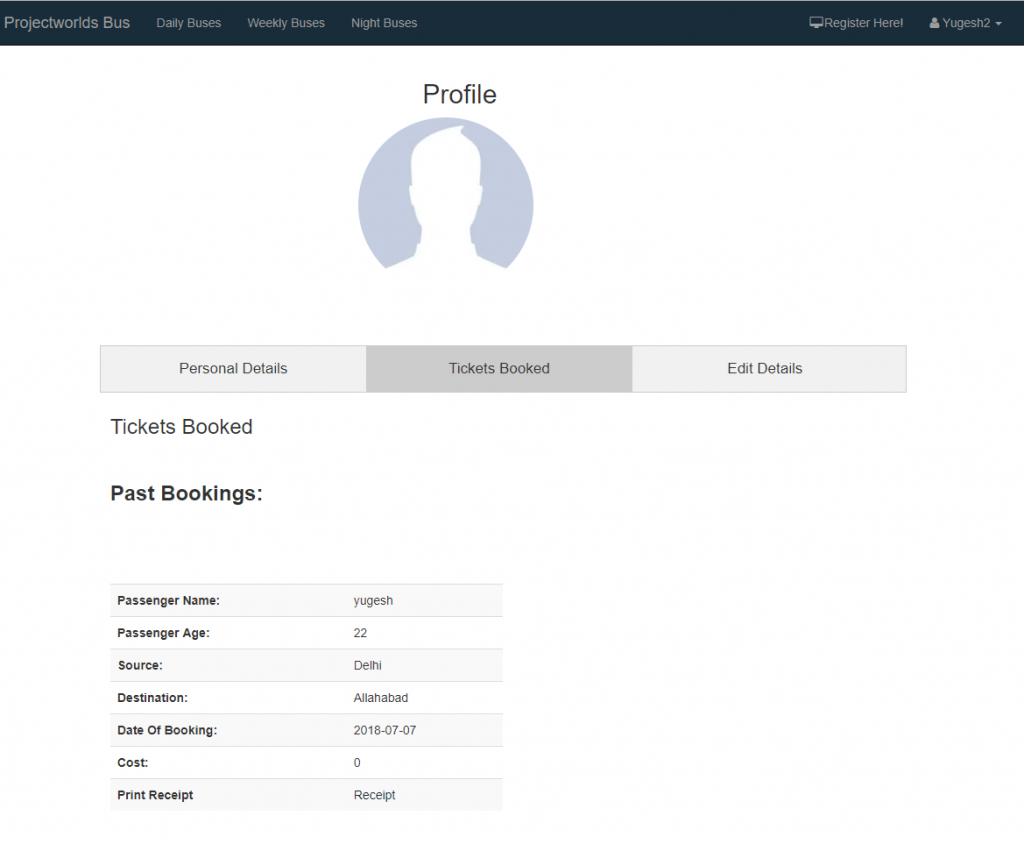Click the Register Here! link

(861, 22)
